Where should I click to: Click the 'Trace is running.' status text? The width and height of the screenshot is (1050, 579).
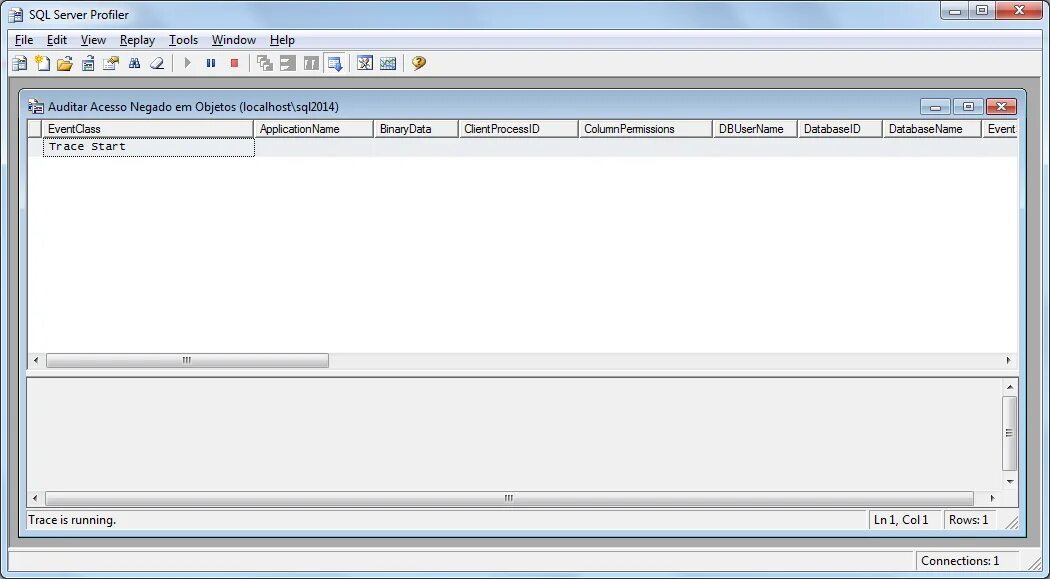pyautogui.click(x=72, y=520)
